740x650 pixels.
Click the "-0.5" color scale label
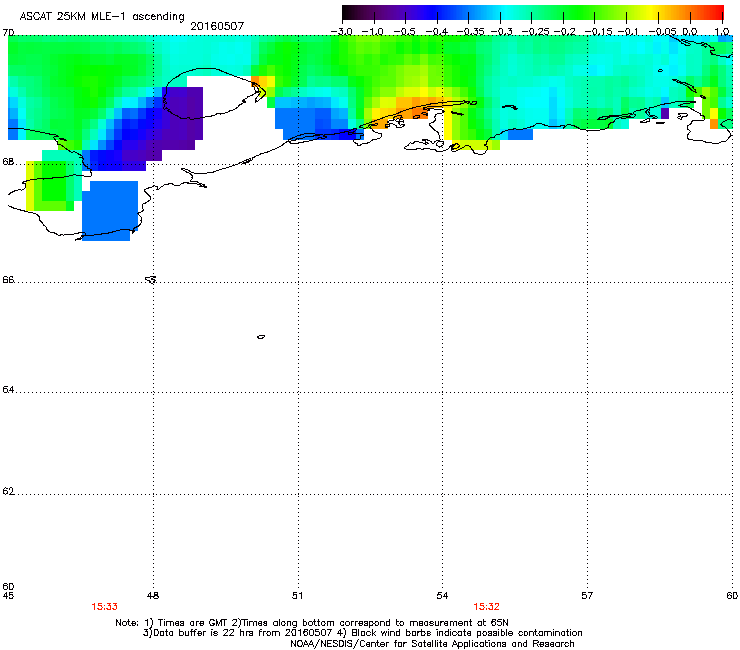click(404, 32)
